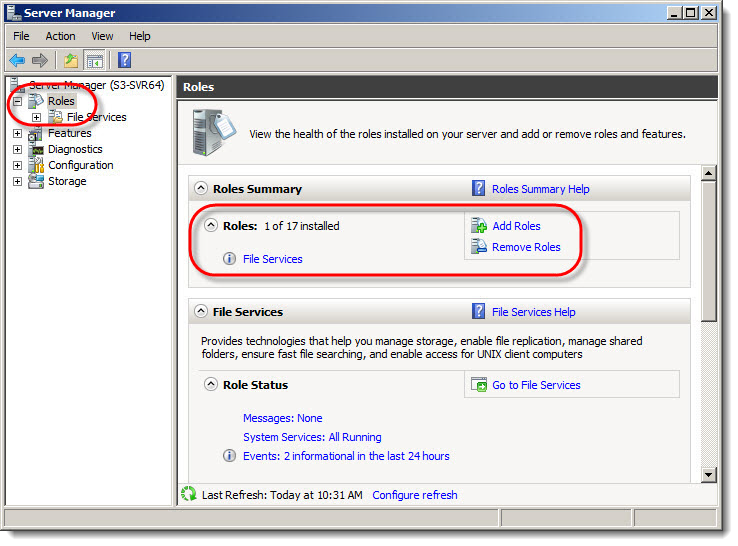
Task: Open the Action menu
Action: [x=60, y=36]
